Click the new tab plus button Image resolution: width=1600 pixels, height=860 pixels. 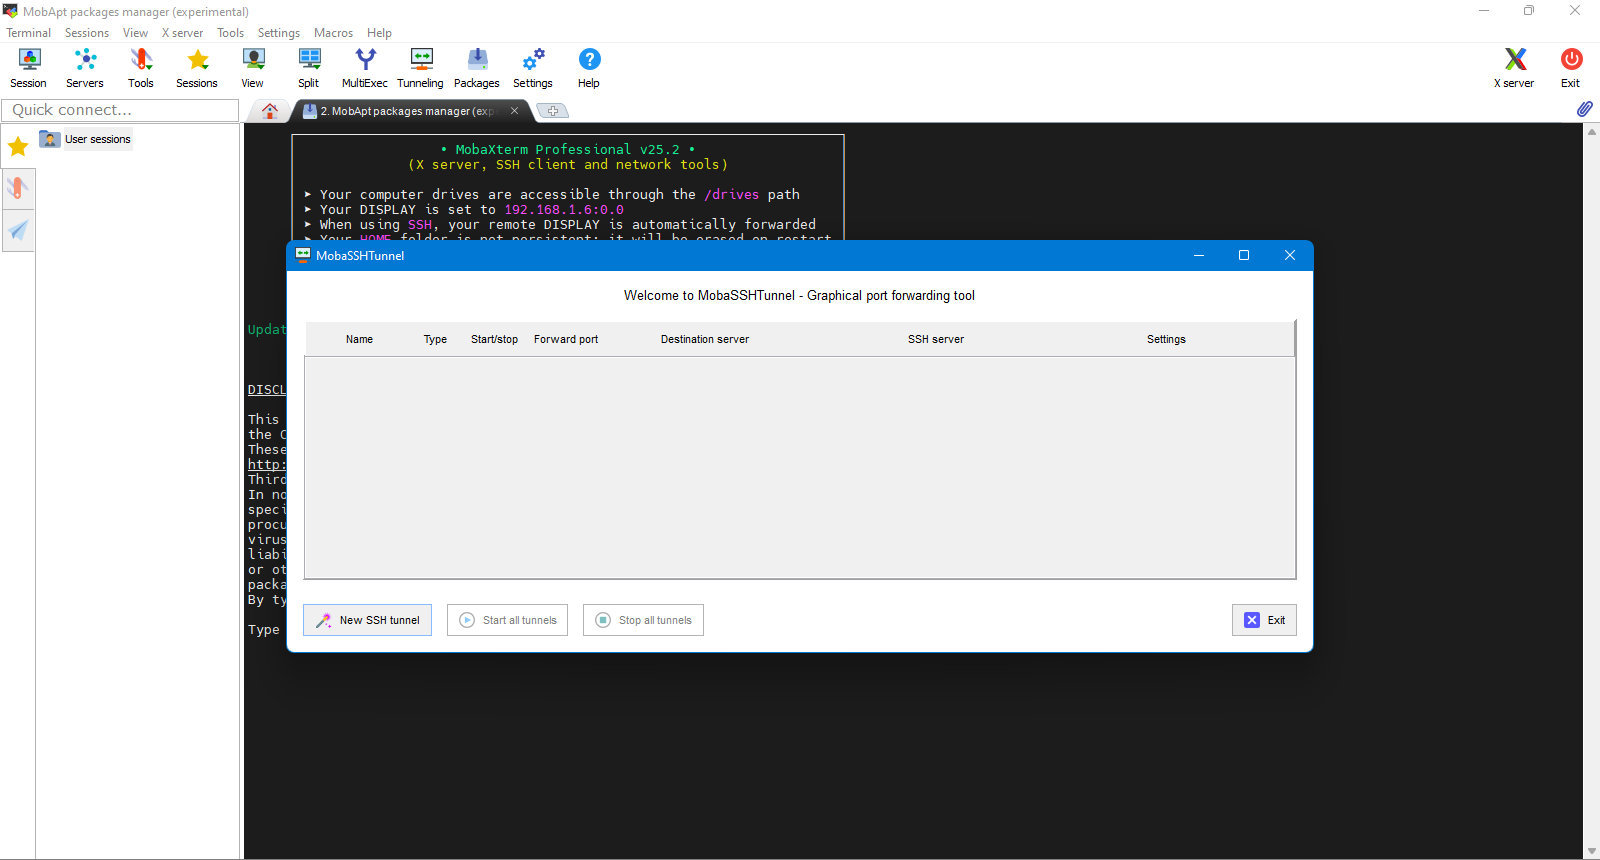[x=552, y=111]
